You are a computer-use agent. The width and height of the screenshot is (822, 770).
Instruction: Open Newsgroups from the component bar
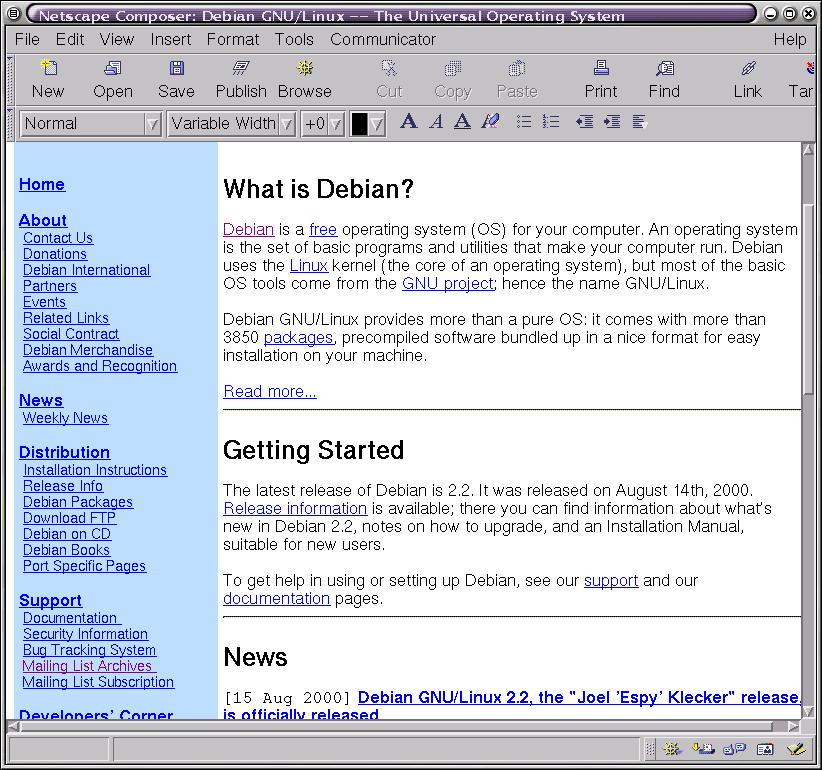pyautogui.click(x=734, y=749)
